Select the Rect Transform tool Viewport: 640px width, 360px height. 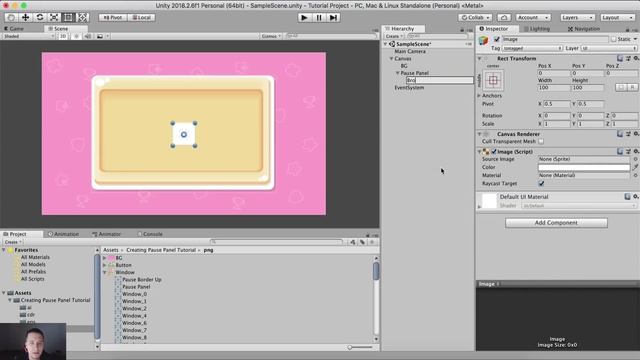68,18
